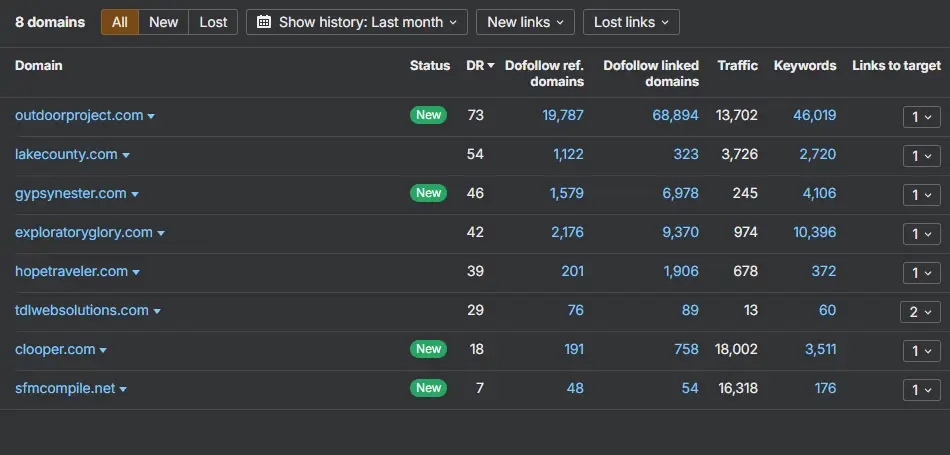The image size is (950, 455).
Task: Click 46,019 keywords value for outdoorproject.com
Action: tap(814, 115)
